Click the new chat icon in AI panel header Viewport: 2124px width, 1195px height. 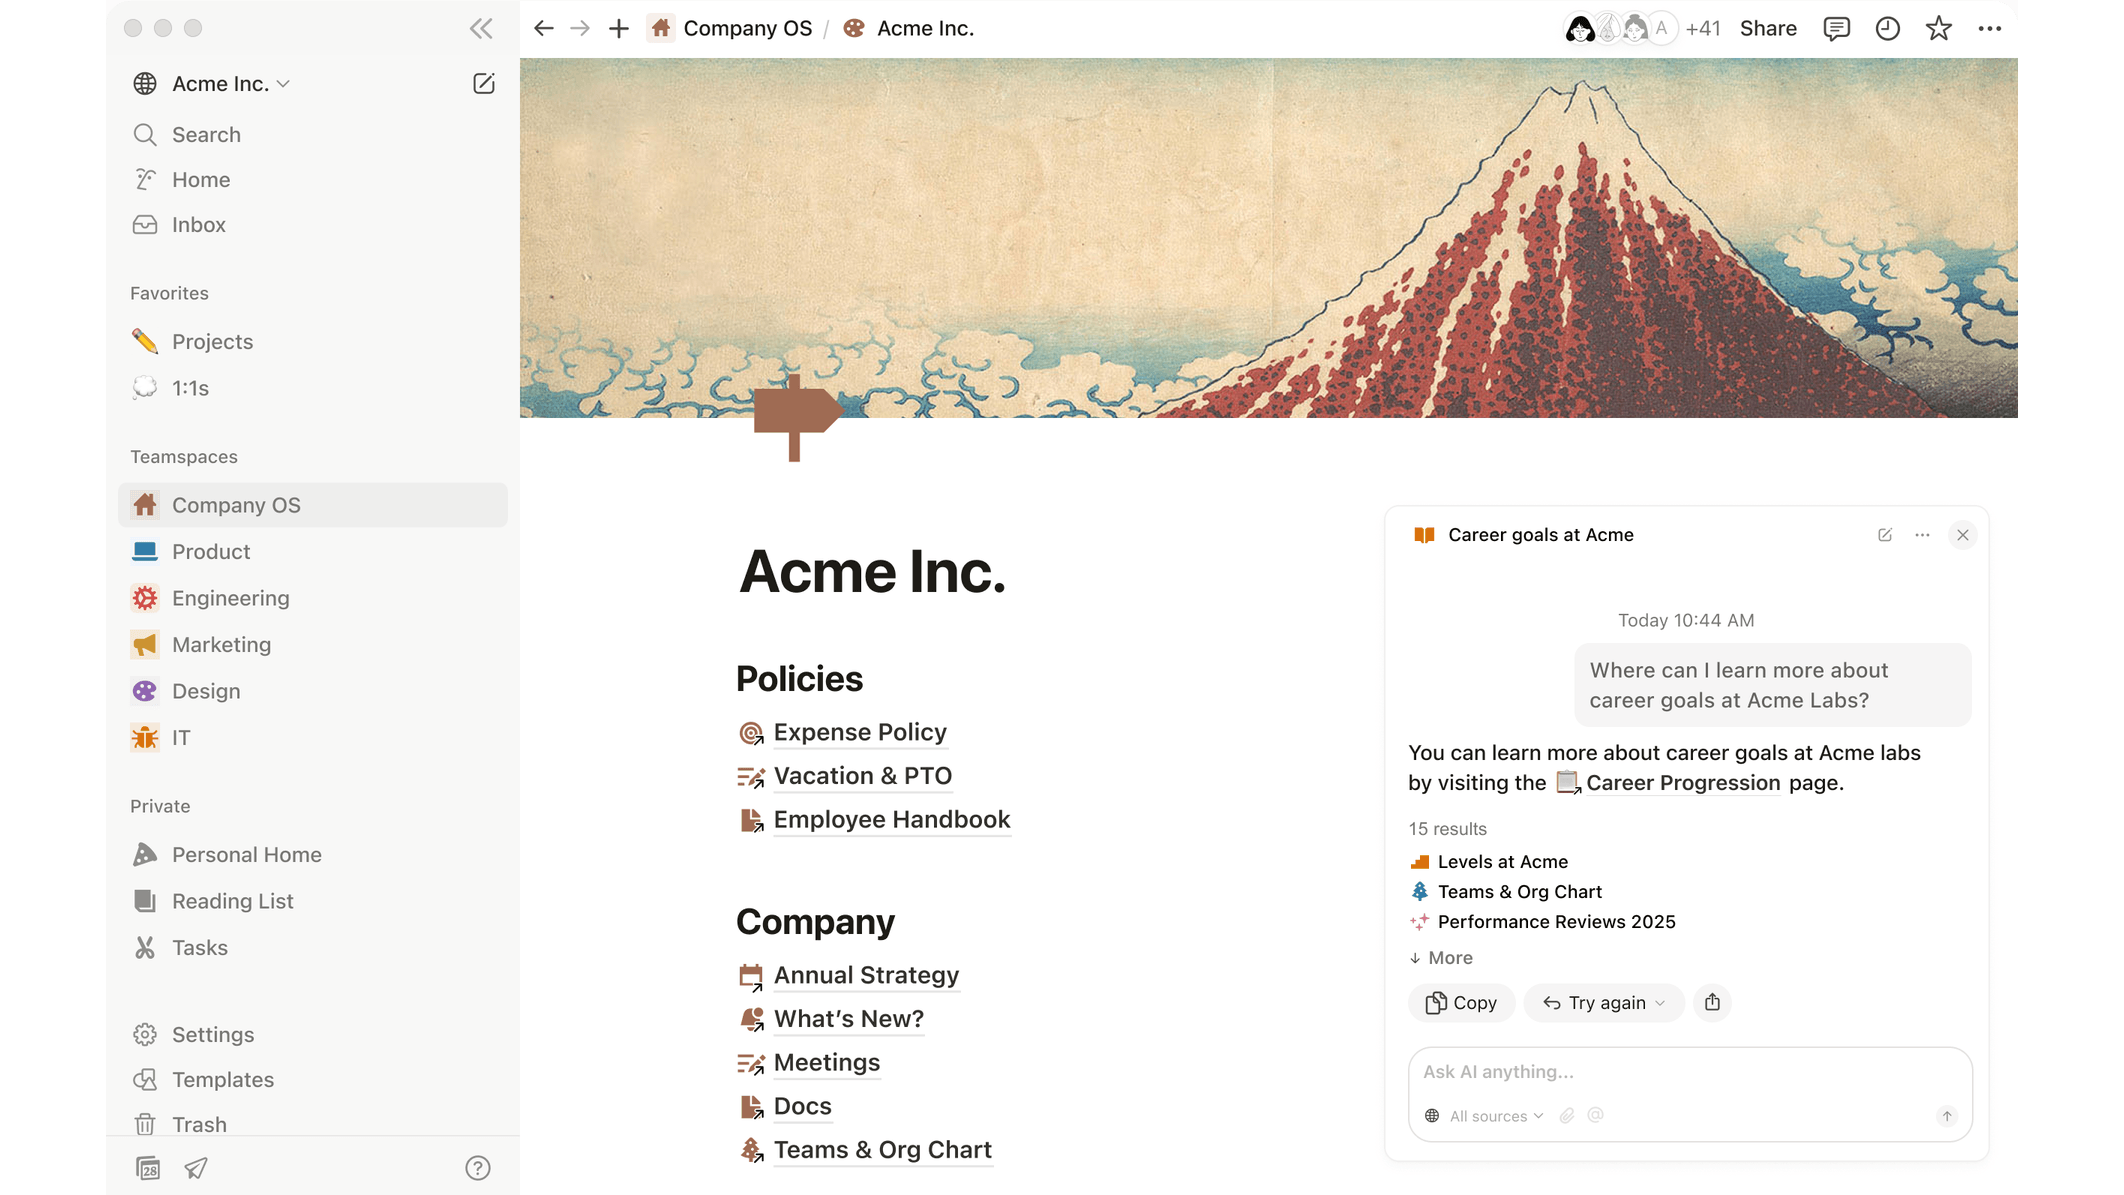point(1885,535)
